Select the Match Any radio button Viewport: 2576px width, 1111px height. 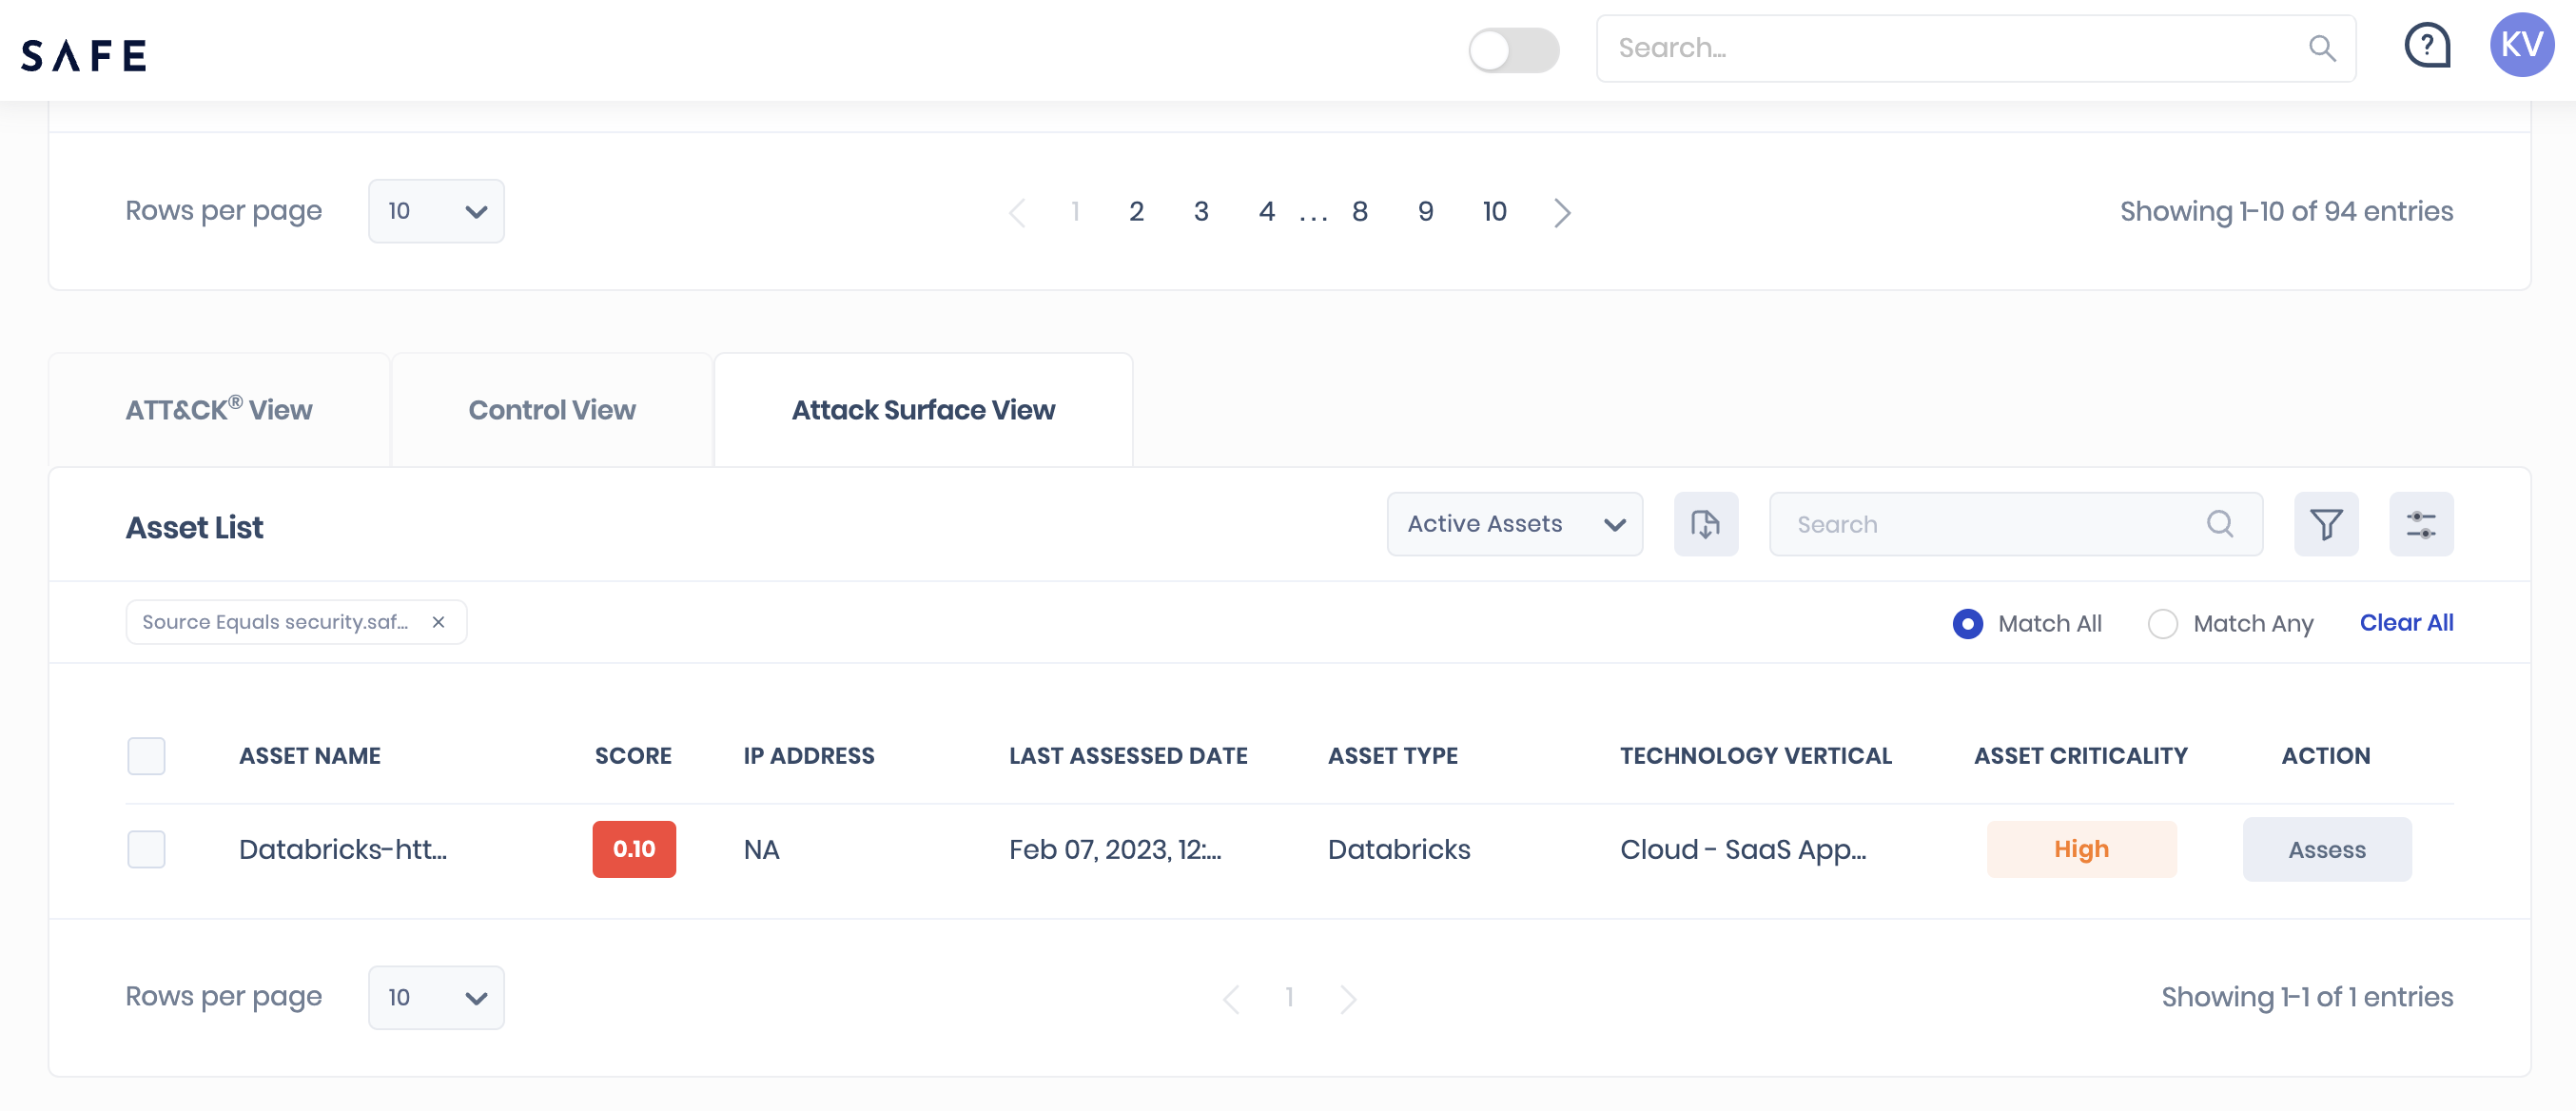[2164, 621]
